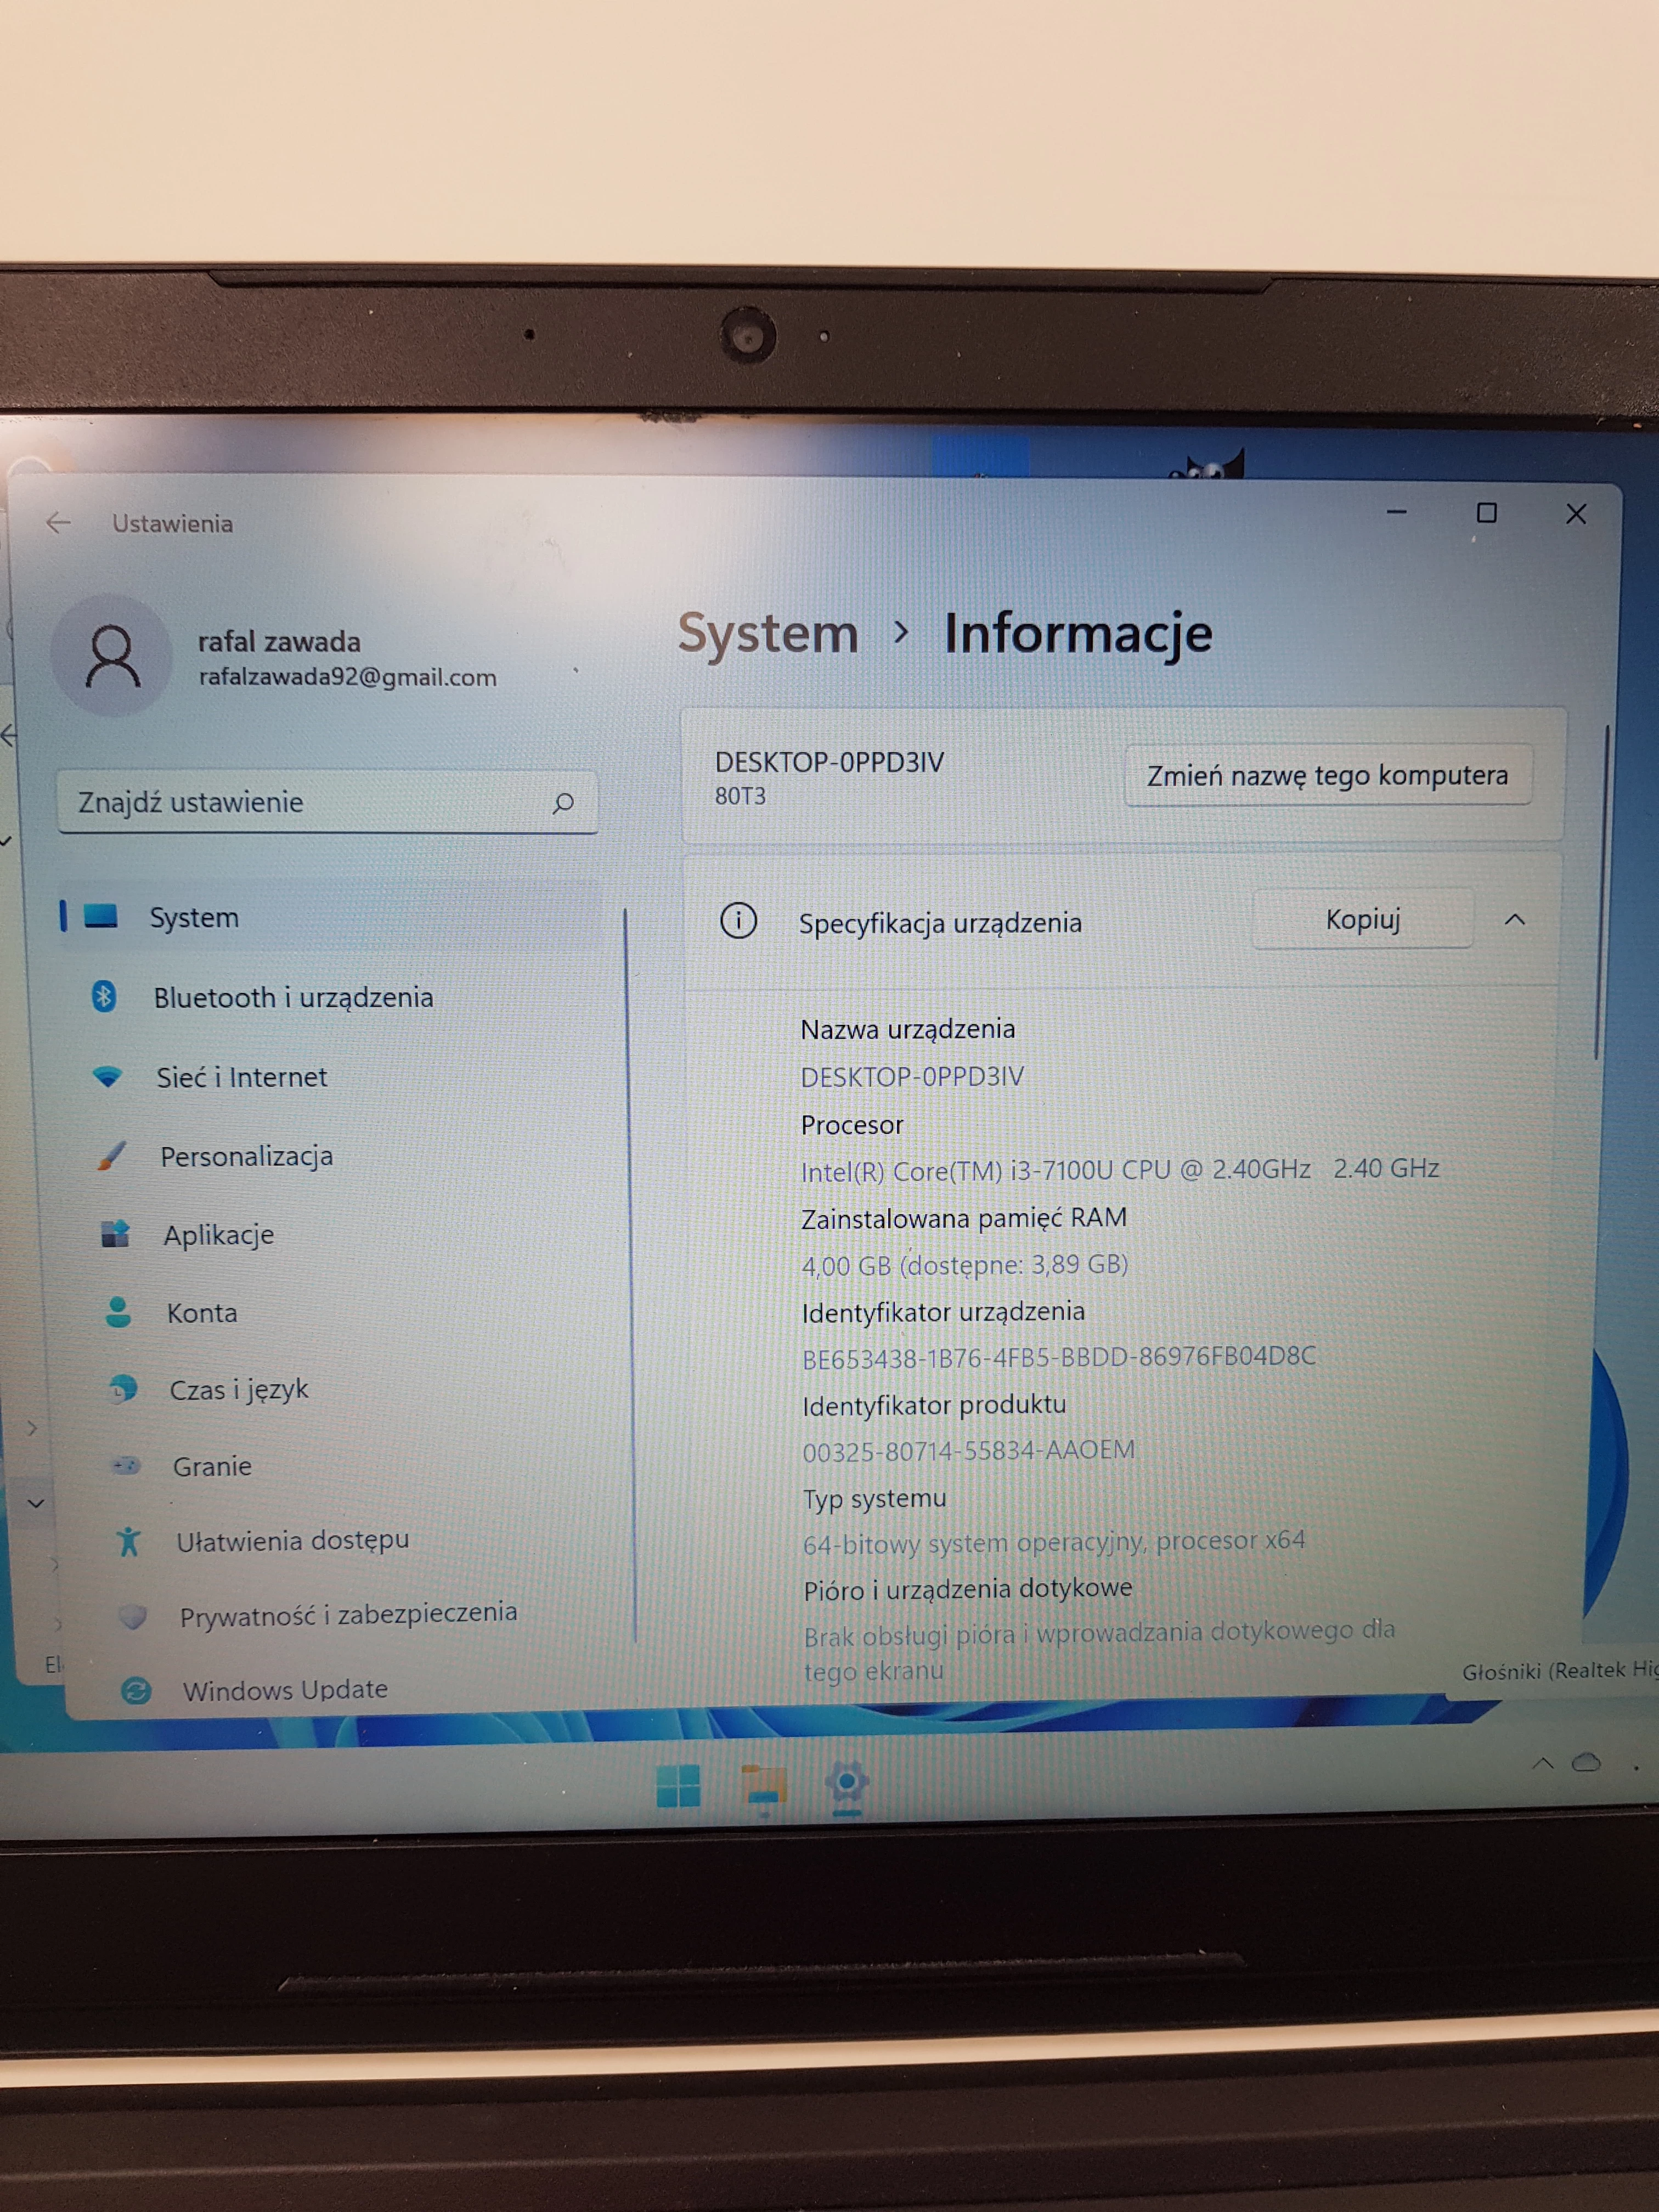Click the 80T3 model text

tap(740, 796)
